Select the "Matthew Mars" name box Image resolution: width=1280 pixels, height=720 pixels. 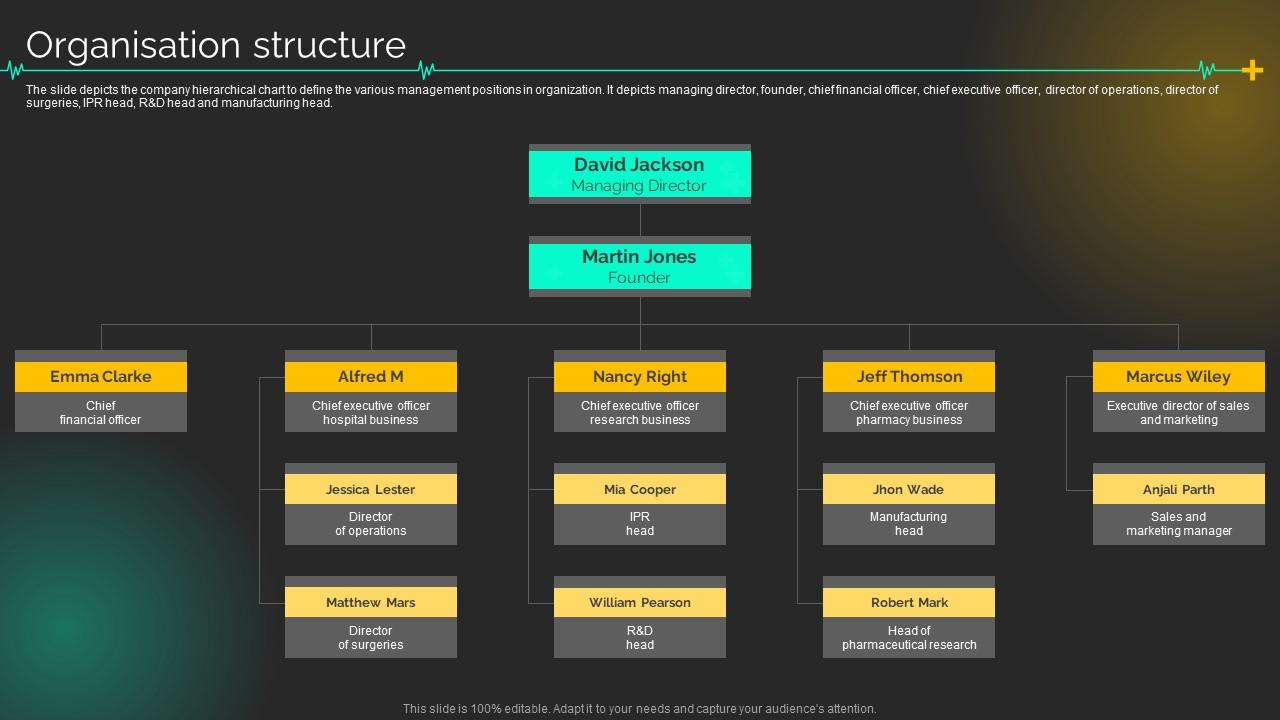(x=371, y=602)
